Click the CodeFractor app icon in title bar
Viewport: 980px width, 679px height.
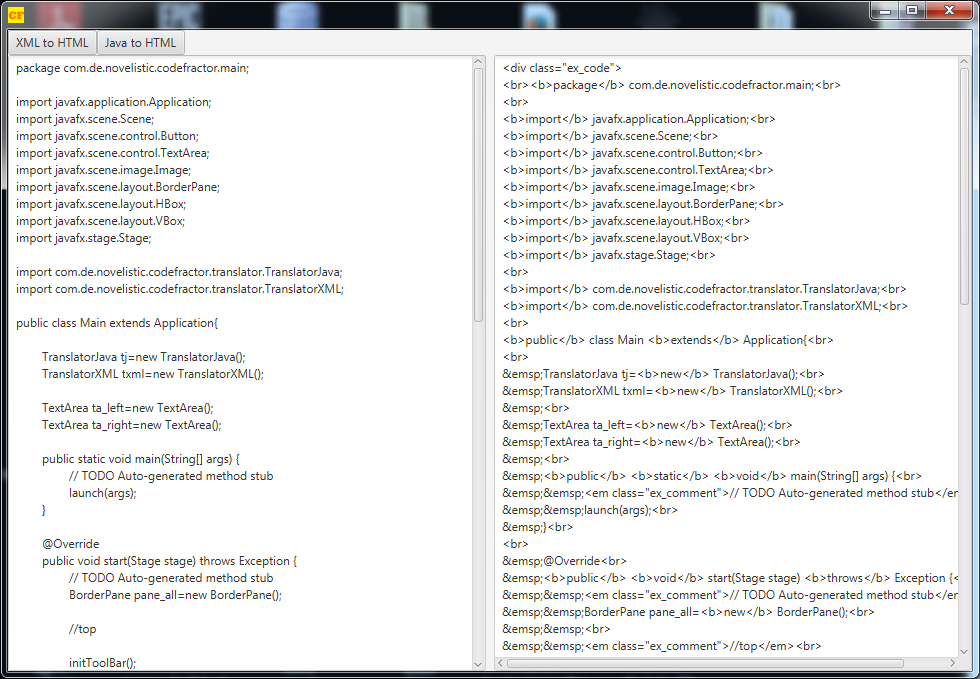point(16,14)
